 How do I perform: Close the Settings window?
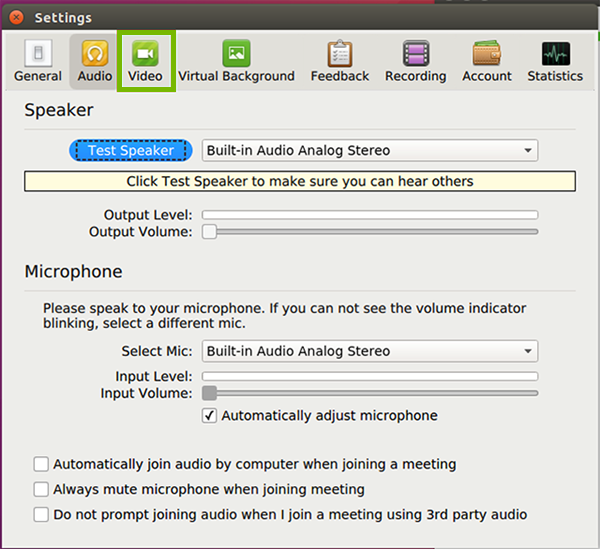[16, 17]
